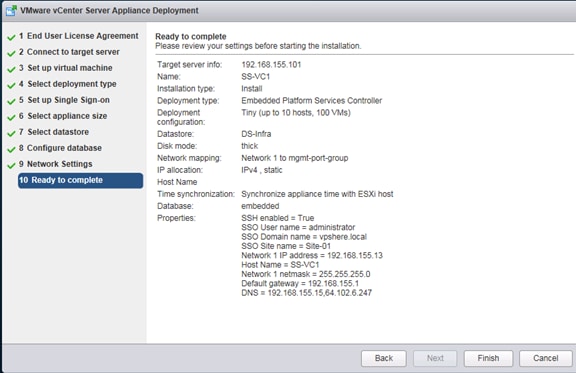Click green checkmark next to Select deployment type
Viewport: 576px width, 373px height.
[11, 85]
